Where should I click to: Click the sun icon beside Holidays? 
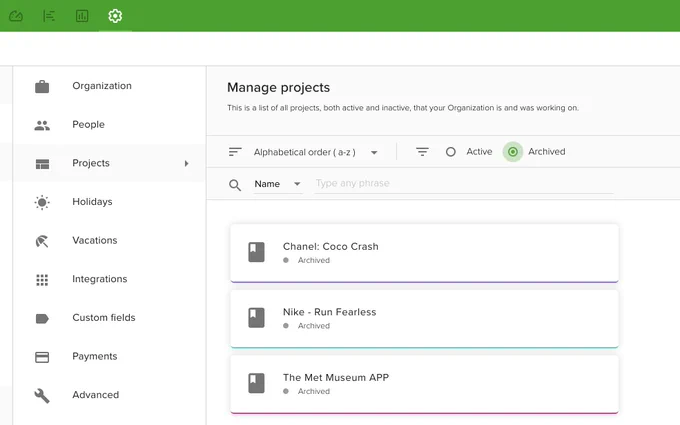42,202
